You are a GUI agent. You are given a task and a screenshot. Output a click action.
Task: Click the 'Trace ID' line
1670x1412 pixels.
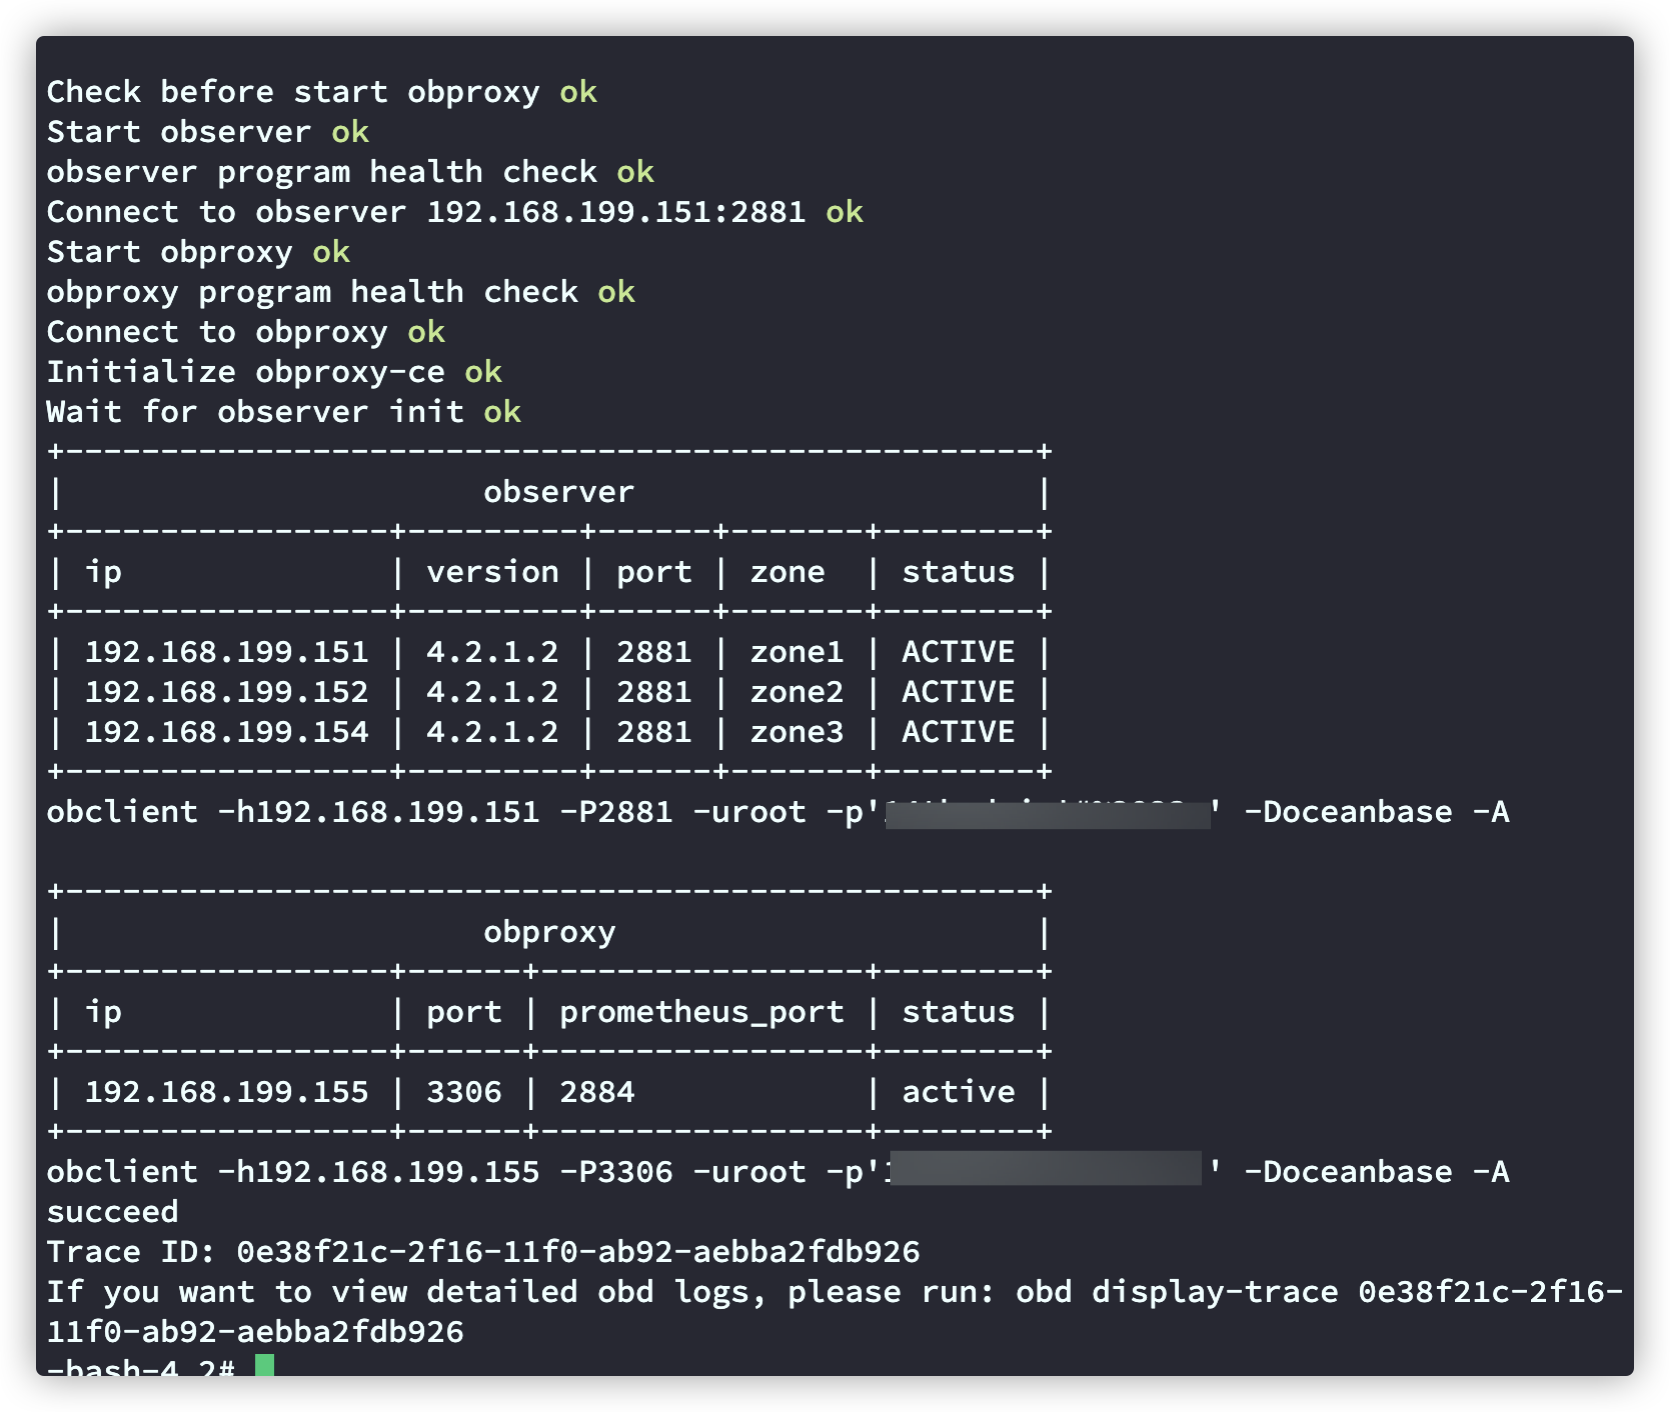point(483,1252)
